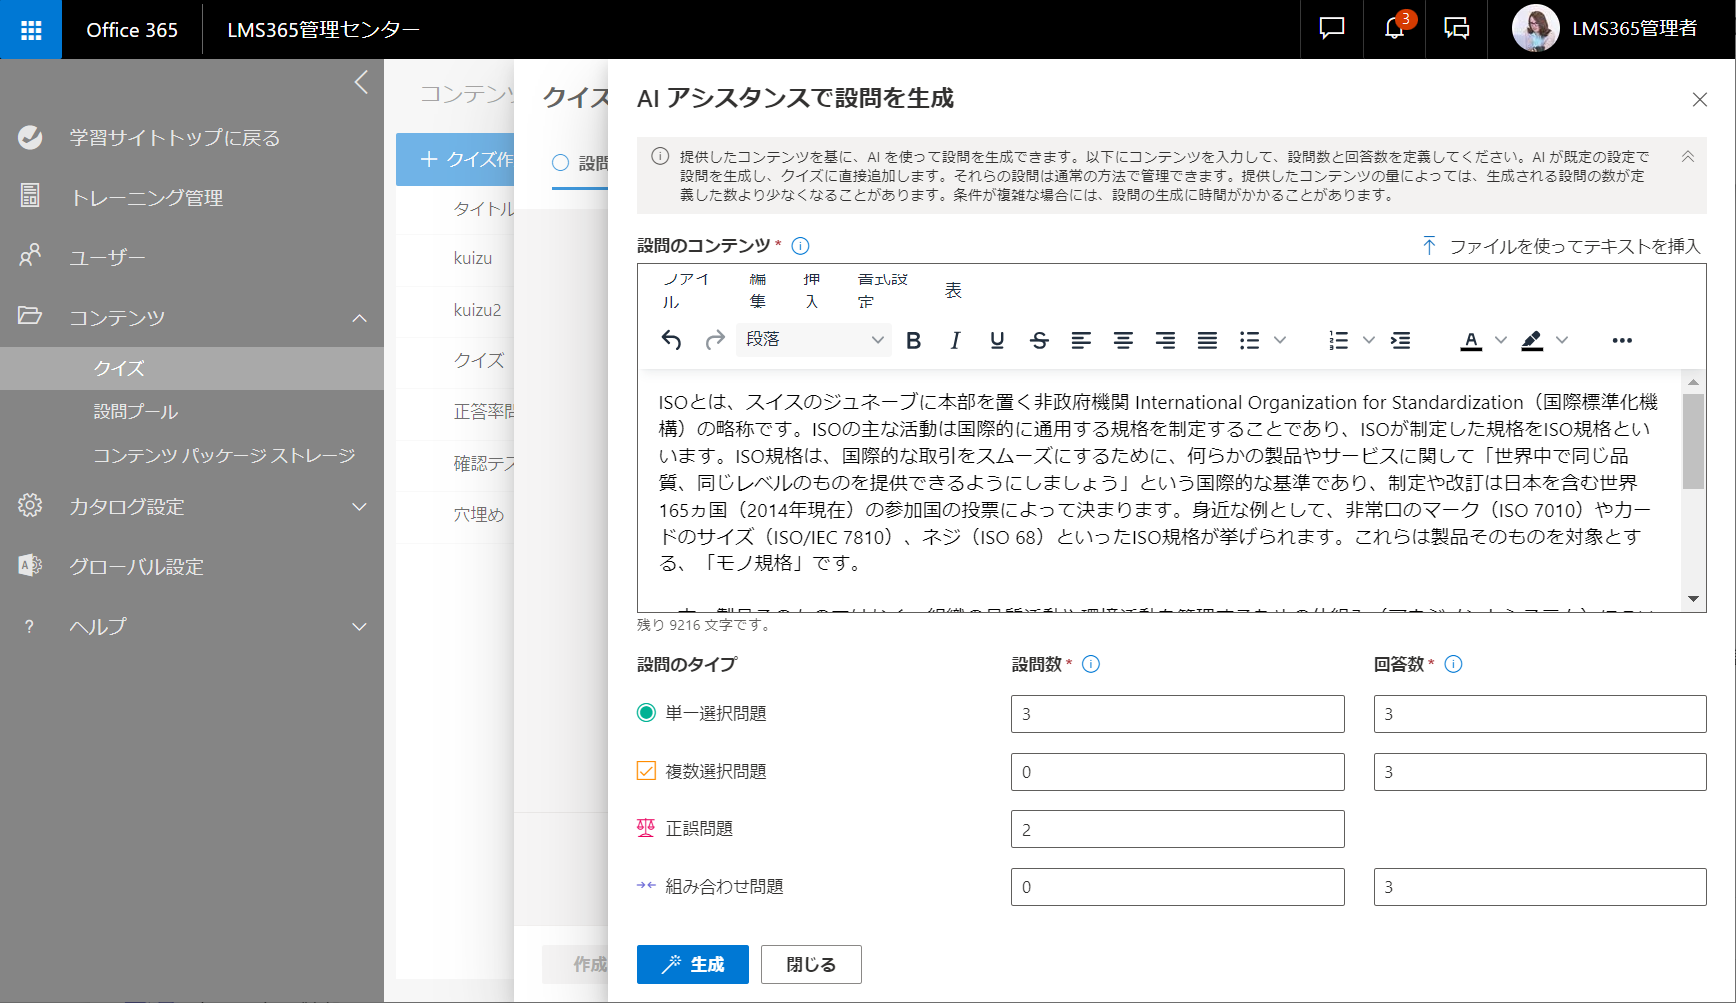Edit 設問数 field for 正誤問題
This screenshot has width=1736, height=1003.
1177,829
